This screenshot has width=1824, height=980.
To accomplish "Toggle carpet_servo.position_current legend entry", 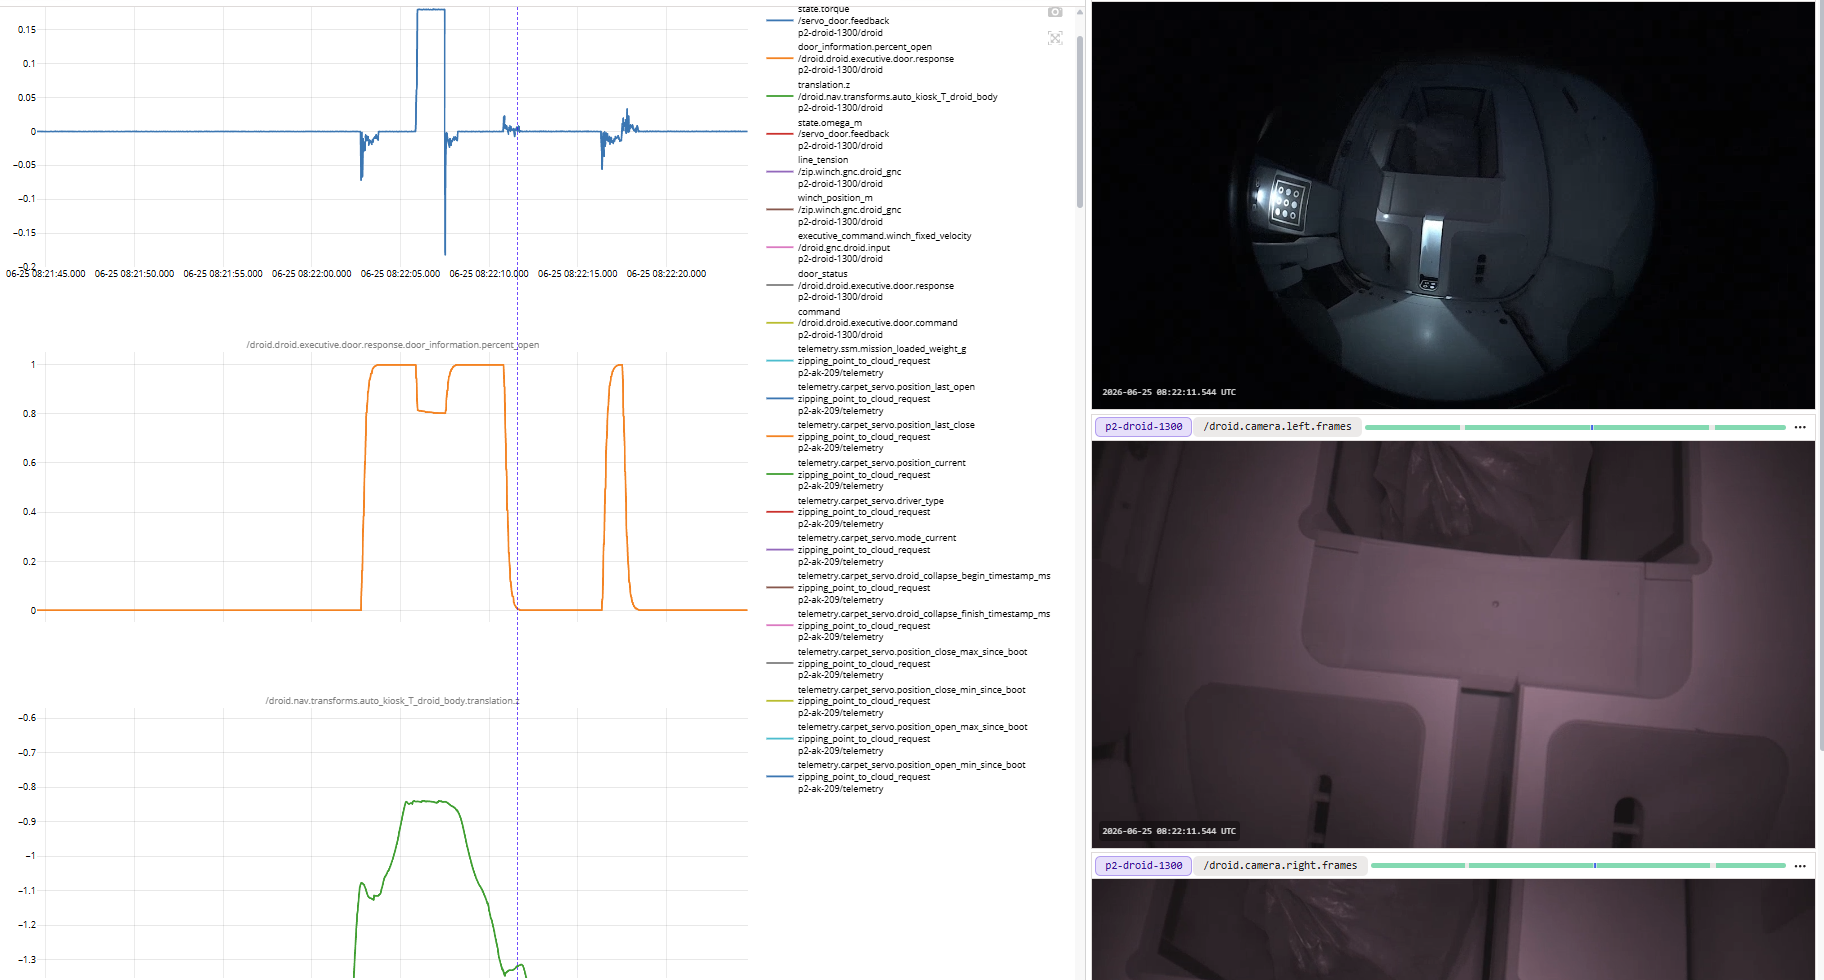I will [x=866, y=474].
